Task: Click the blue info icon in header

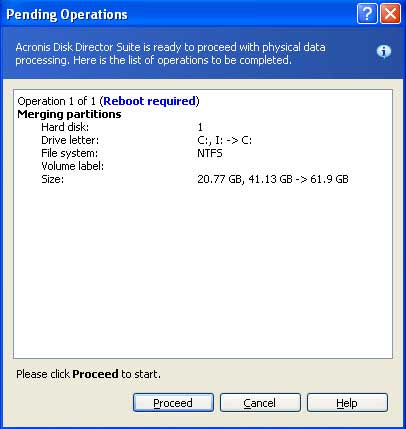Action: [384, 52]
